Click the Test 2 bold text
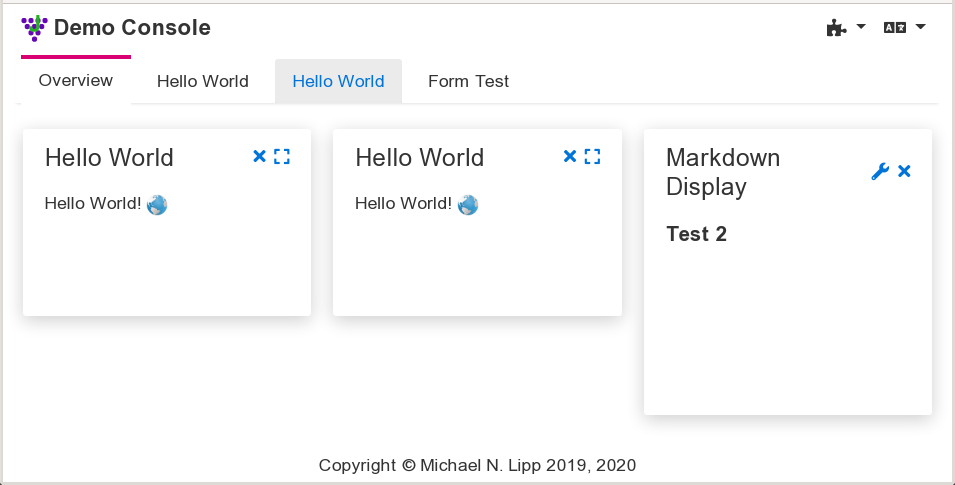The height and width of the screenshot is (485, 955). click(x=696, y=235)
